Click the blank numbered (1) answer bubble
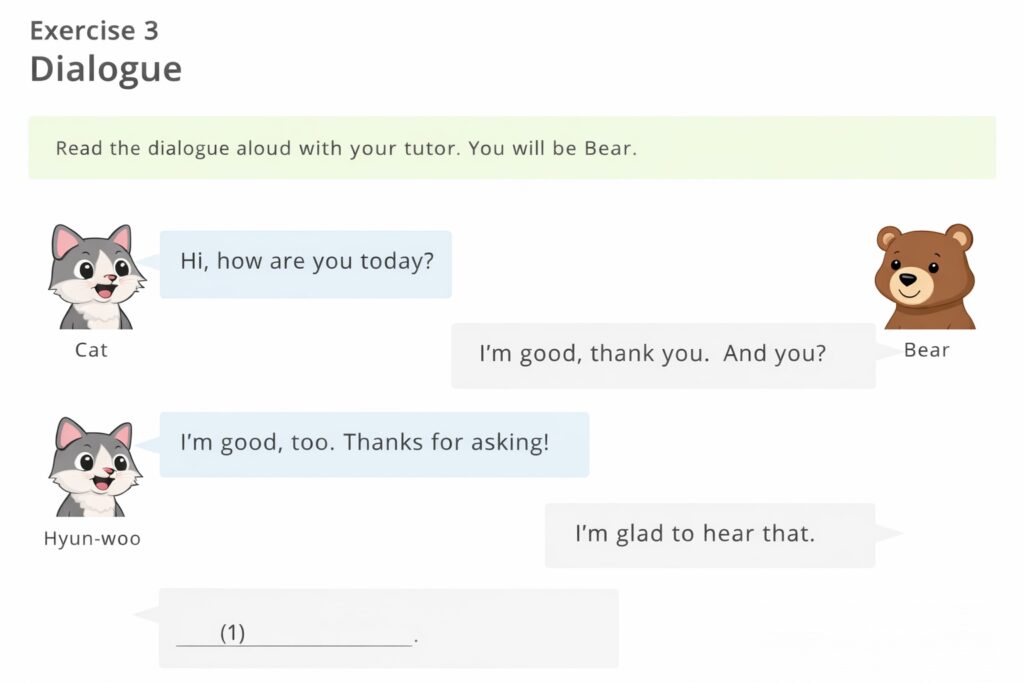The image size is (1024, 683). 388,627
